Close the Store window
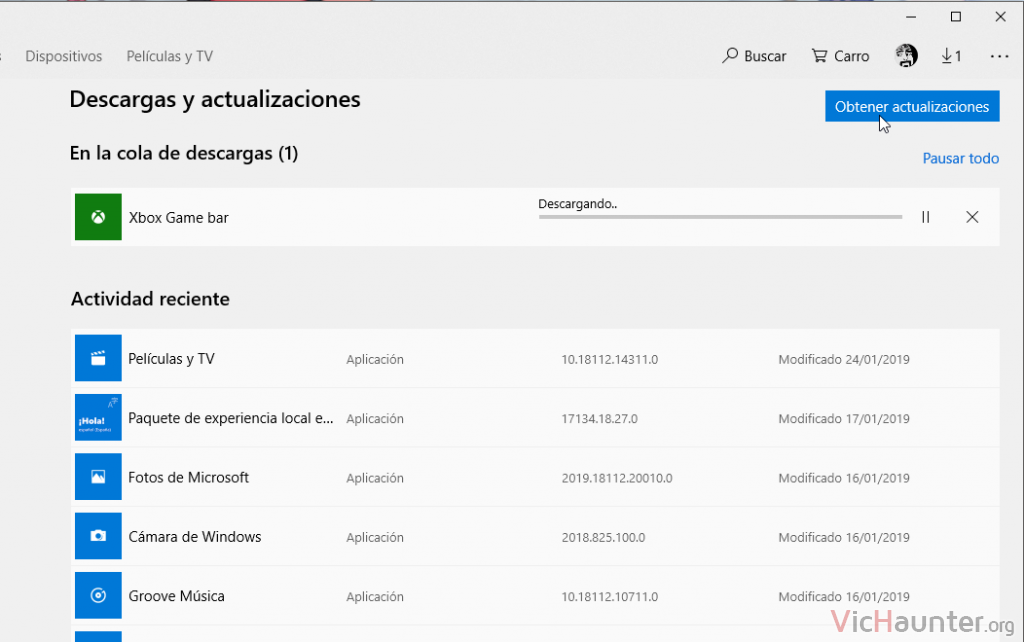1024x642 pixels. coord(1000,17)
